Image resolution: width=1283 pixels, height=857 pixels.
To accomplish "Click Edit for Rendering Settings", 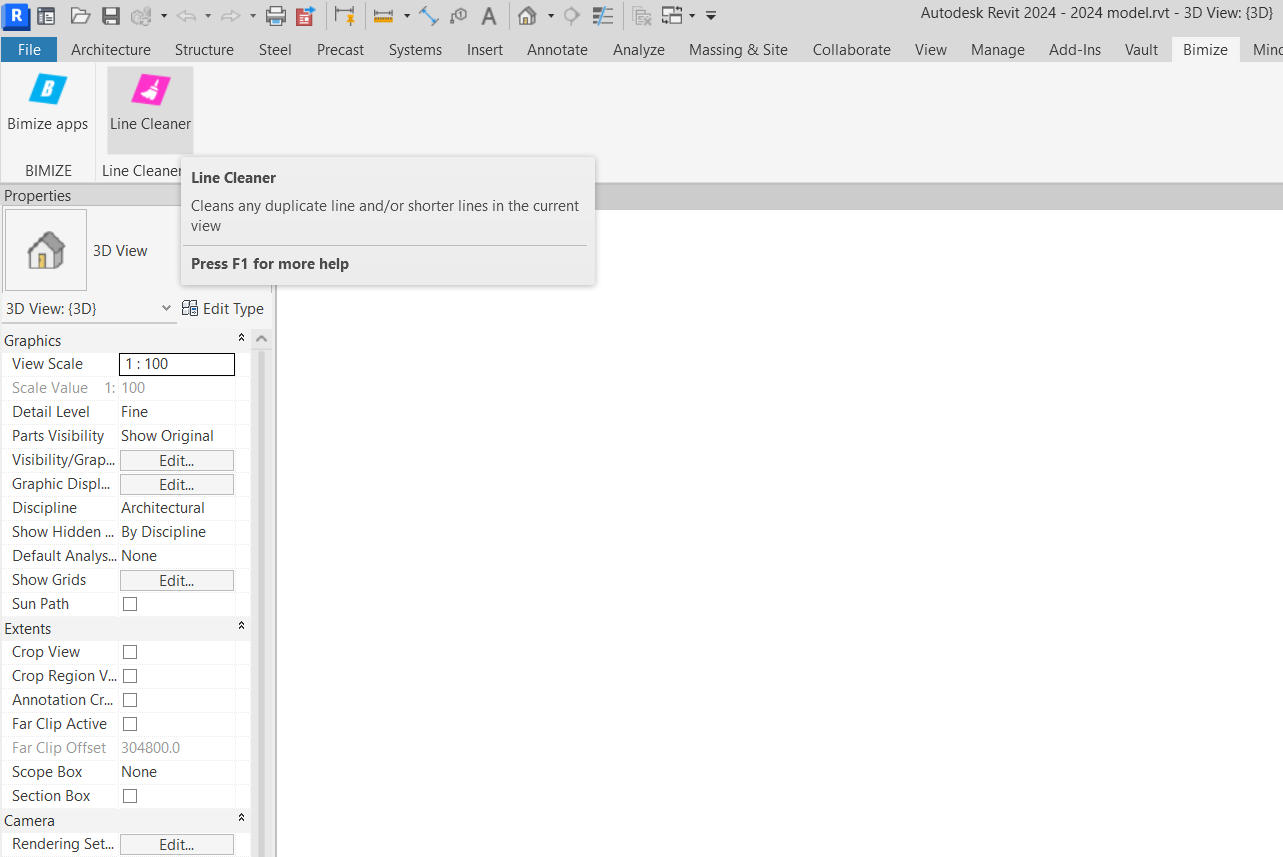I will pos(177,844).
